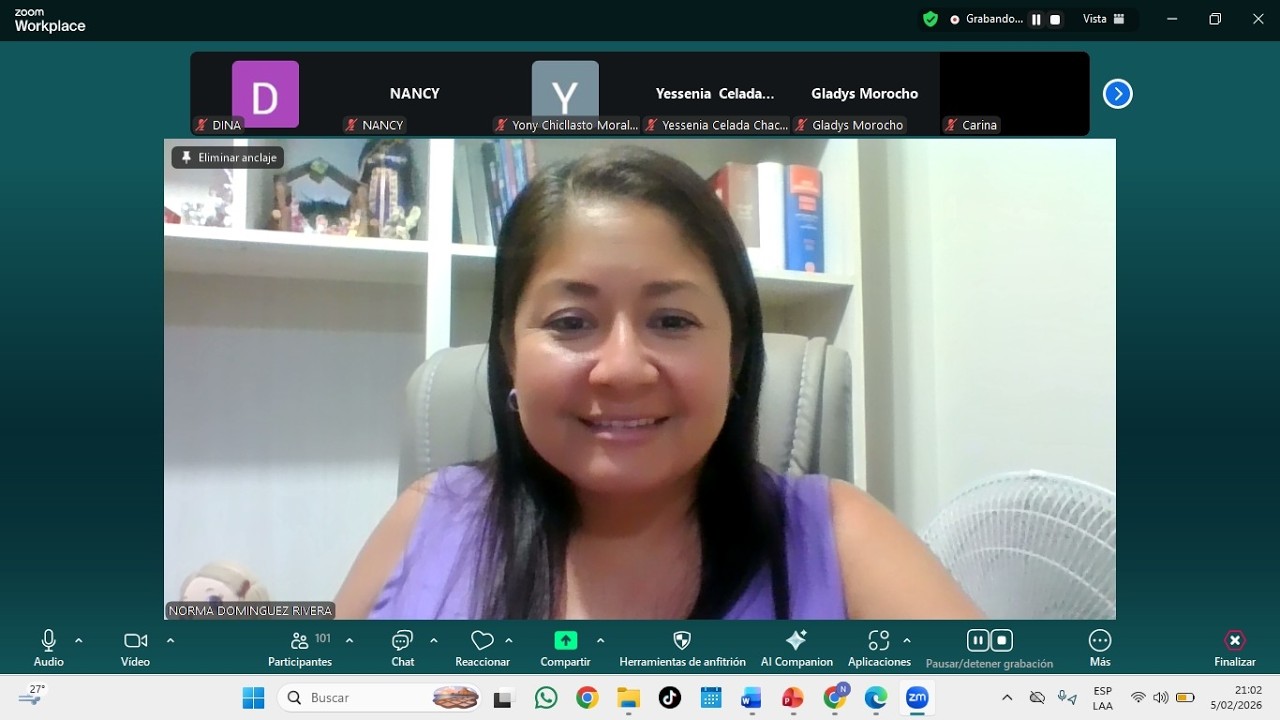Click the Zoom icon on the taskbar
This screenshot has height=720, width=1280.
click(917, 698)
